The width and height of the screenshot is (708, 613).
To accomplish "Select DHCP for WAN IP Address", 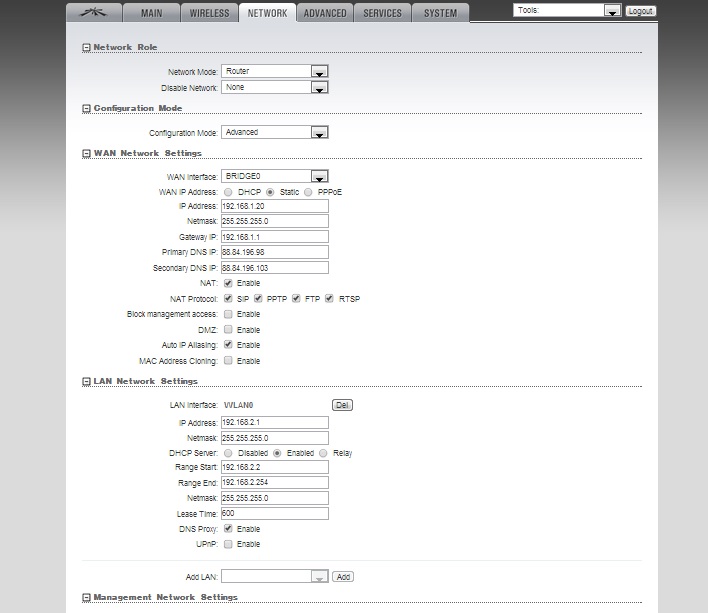I will pyautogui.click(x=228, y=192).
